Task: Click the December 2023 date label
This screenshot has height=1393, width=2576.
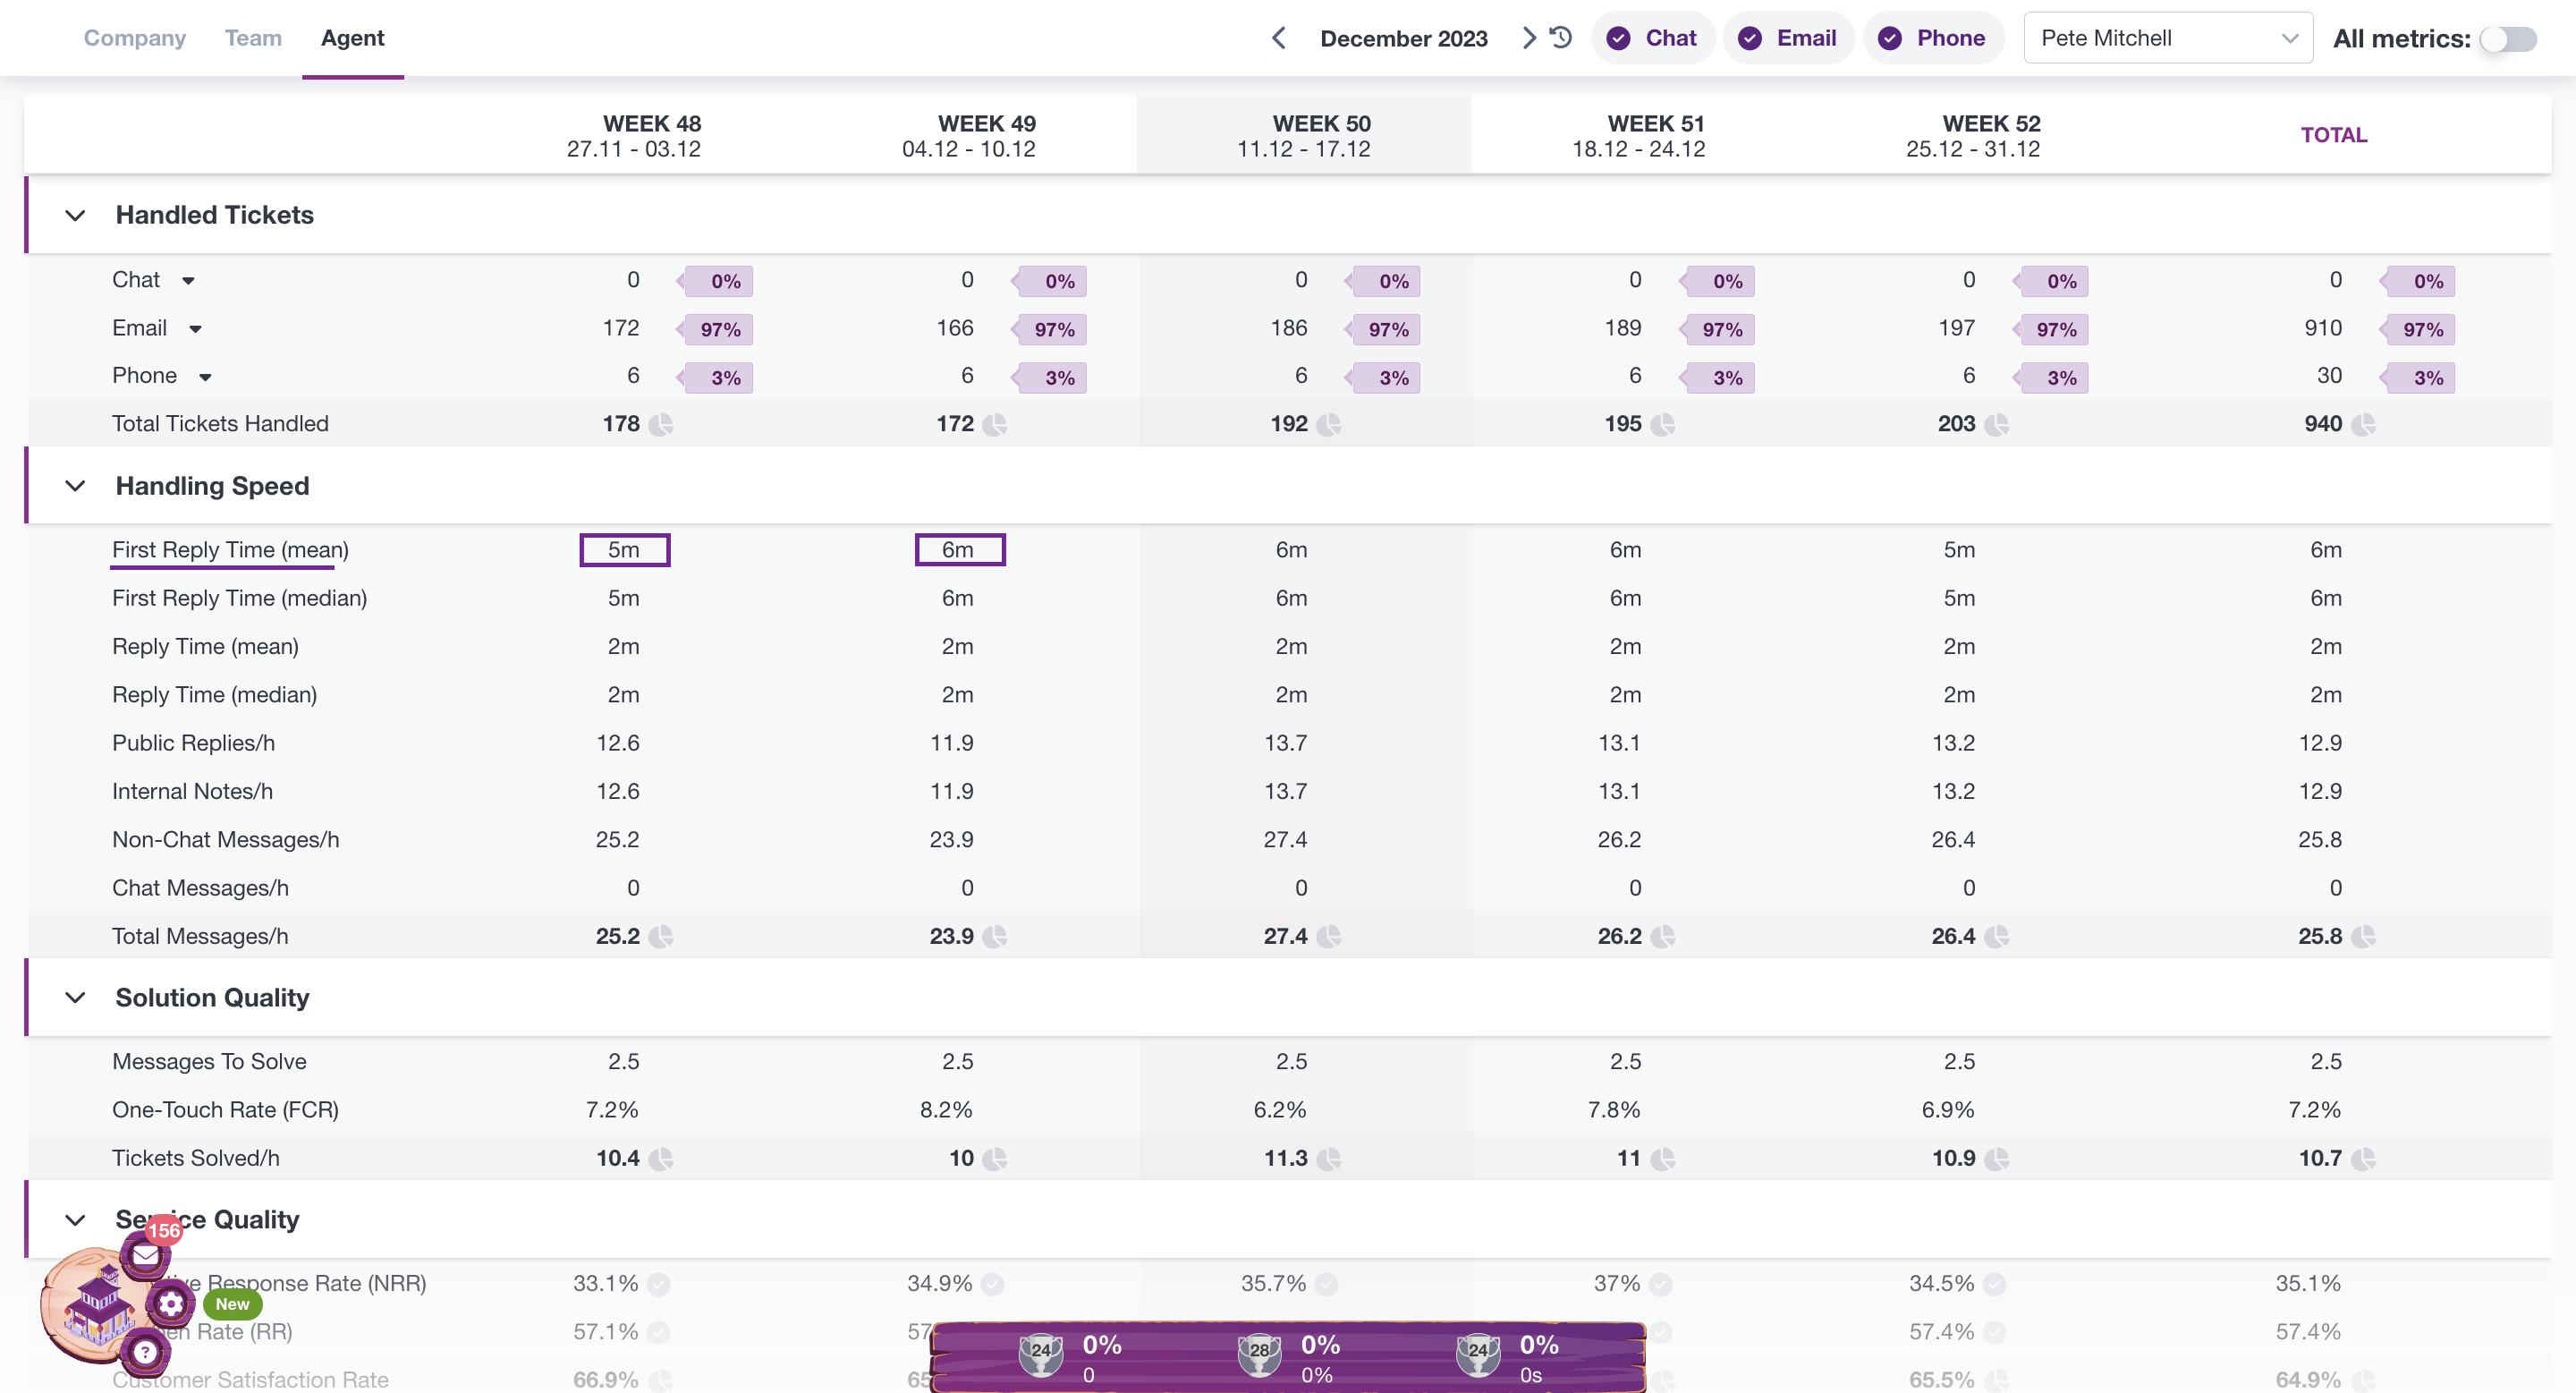Action: 1404,38
